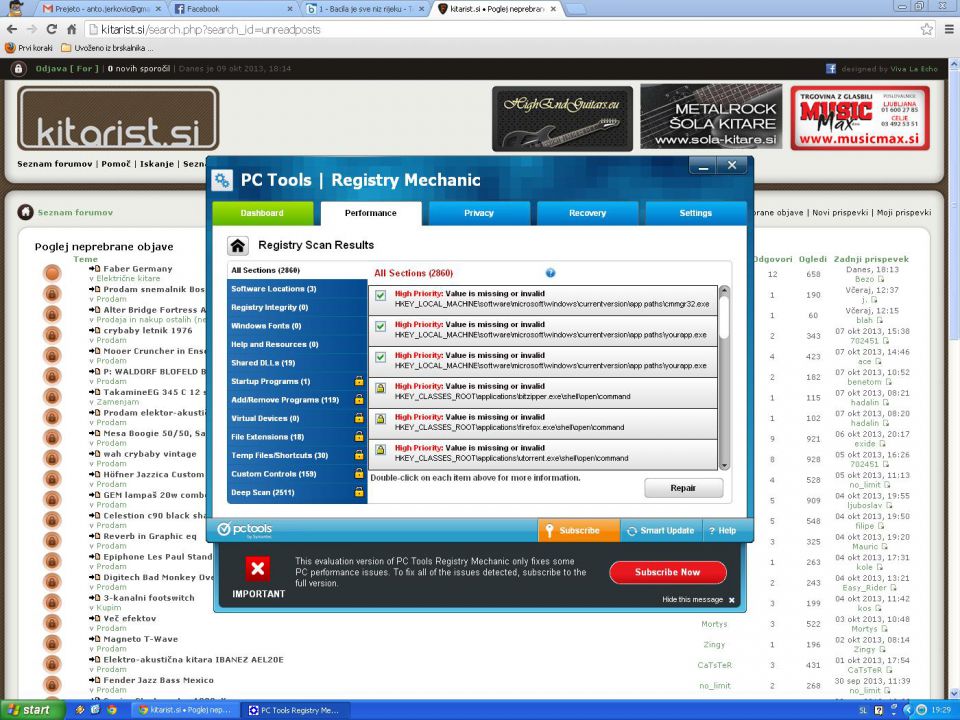Click the Seznam forumov breadcrumb link

pos(75,212)
